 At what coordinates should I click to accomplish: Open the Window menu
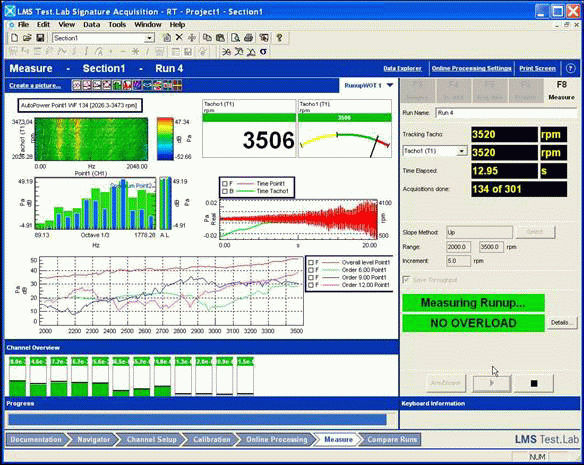pyautogui.click(x=148, y=25)
